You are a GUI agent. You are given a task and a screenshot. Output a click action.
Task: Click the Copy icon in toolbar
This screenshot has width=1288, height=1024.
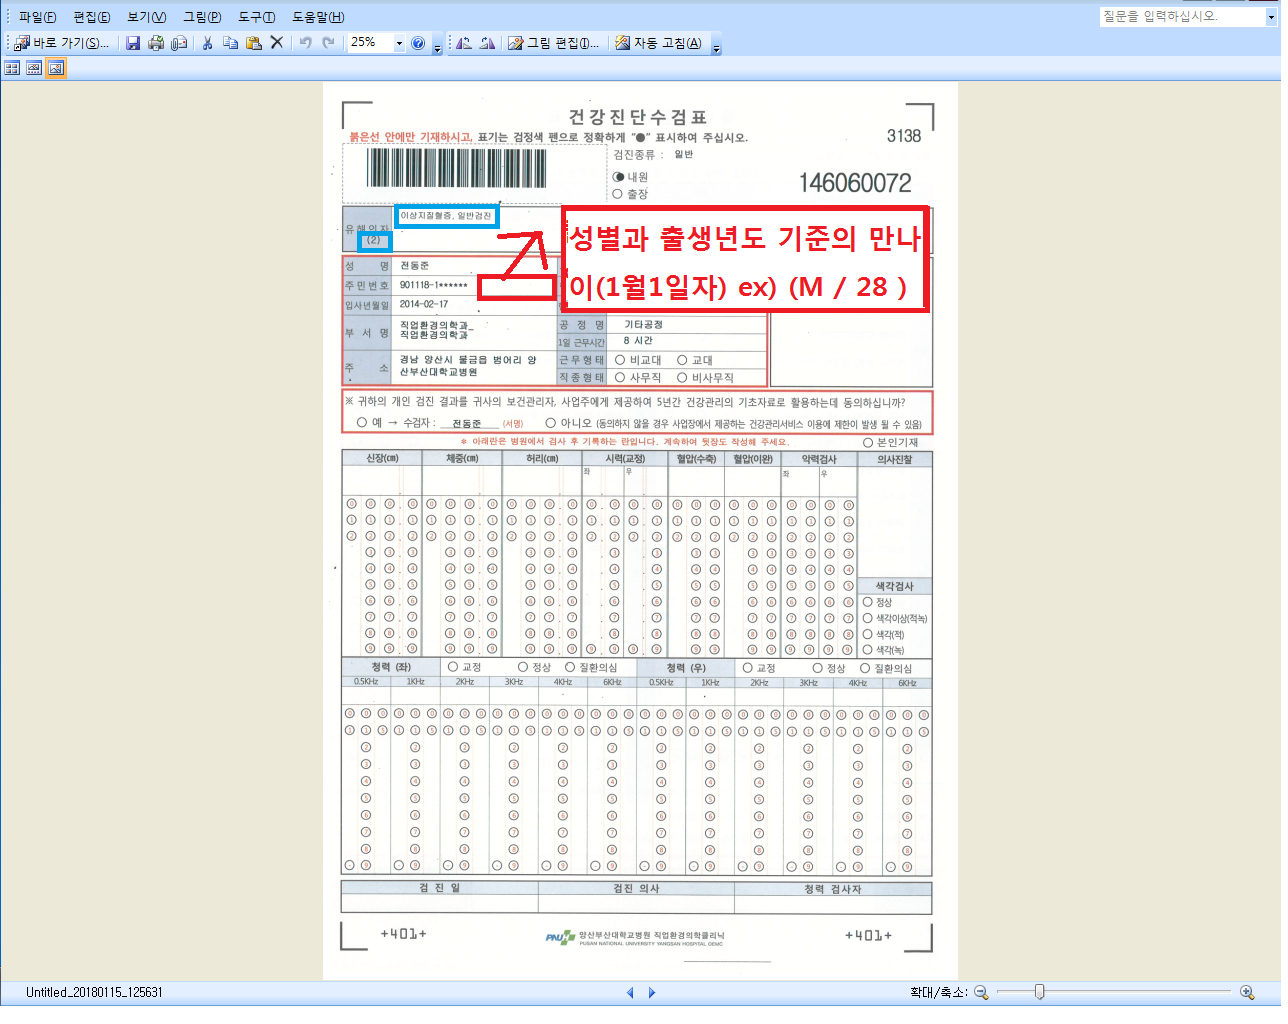coord(230,43)
